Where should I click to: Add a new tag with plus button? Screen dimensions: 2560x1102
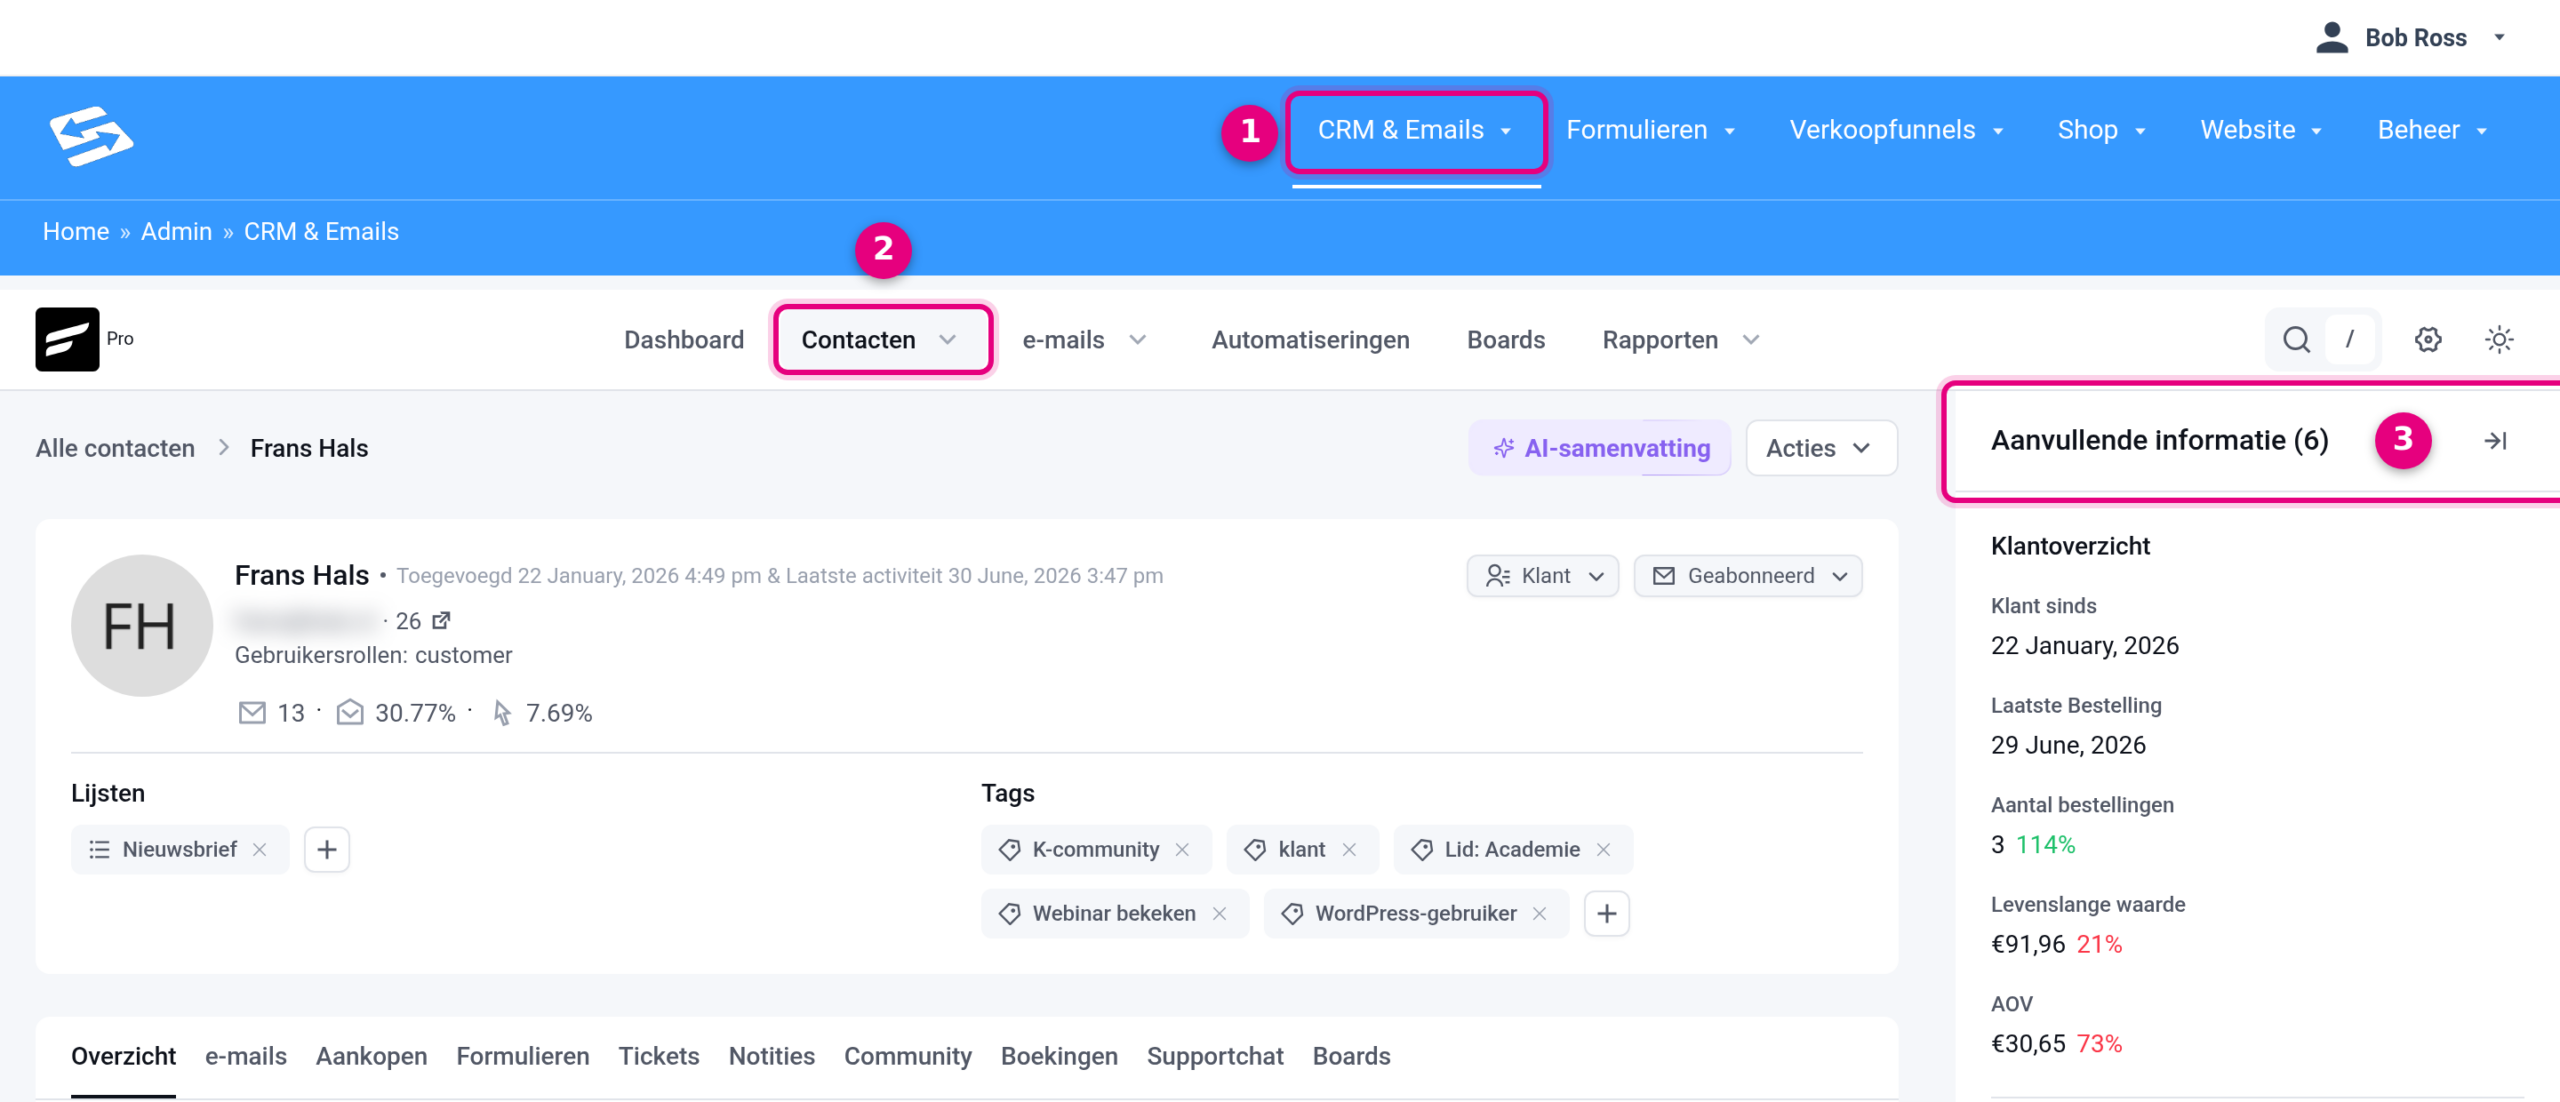pyautogui.click(x=1607, y=913)
